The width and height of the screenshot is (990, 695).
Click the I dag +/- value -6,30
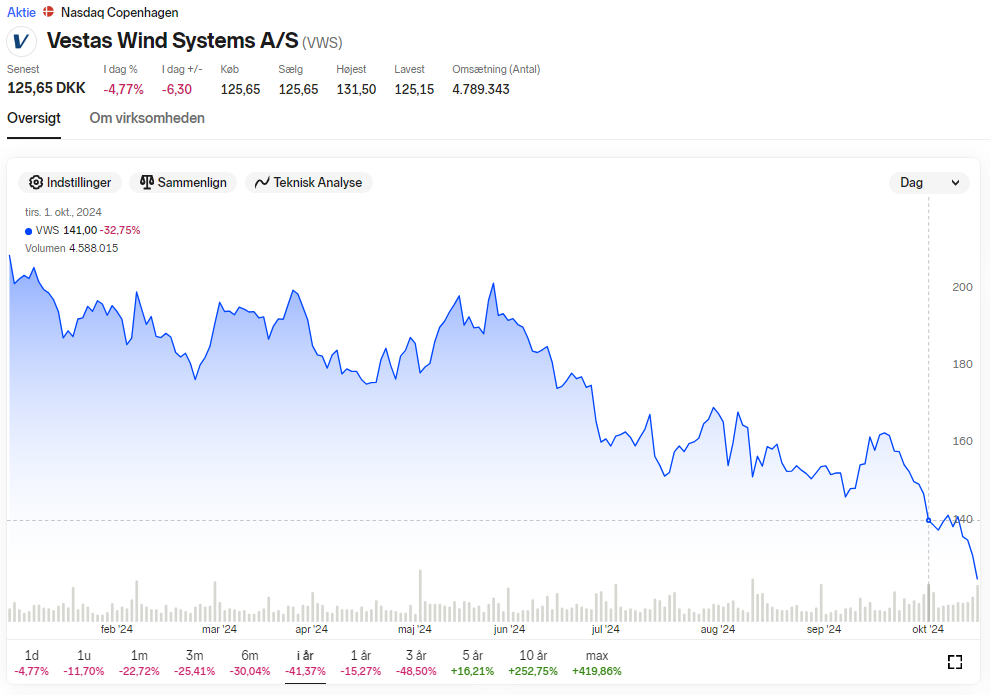click(177, 89)
